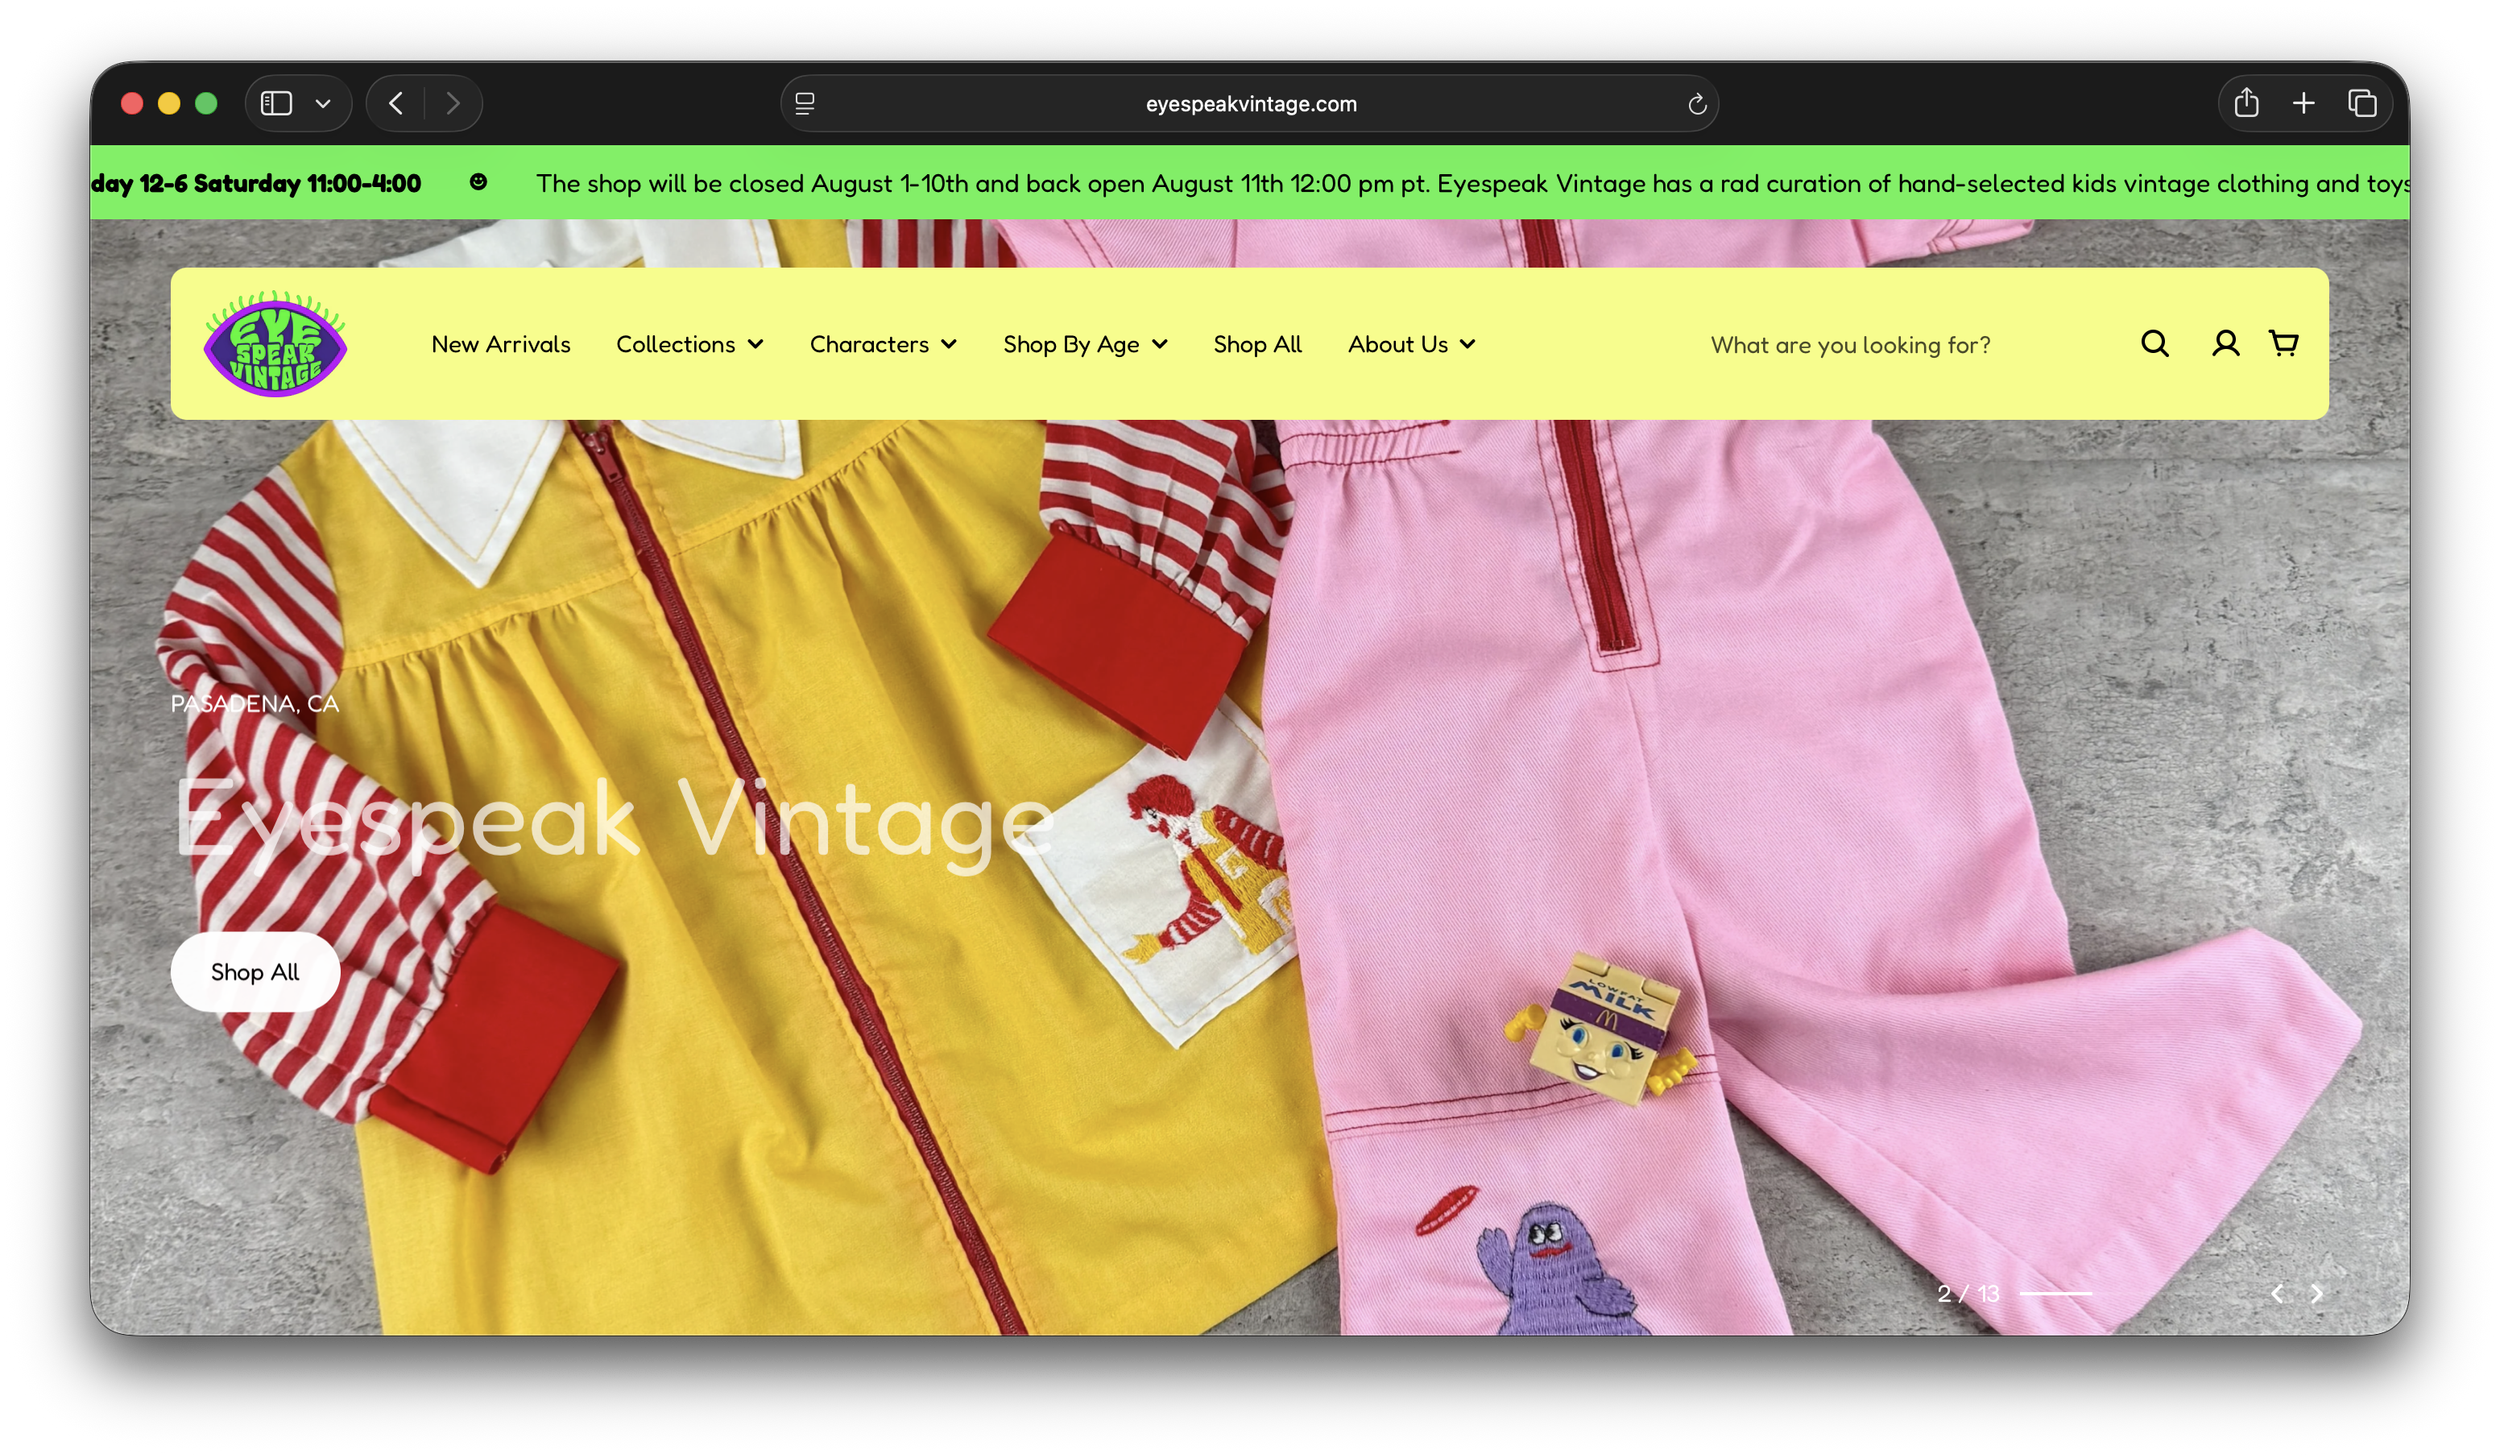
Task: Expand the Collections dropdown menu
Action: click(690, 344)
